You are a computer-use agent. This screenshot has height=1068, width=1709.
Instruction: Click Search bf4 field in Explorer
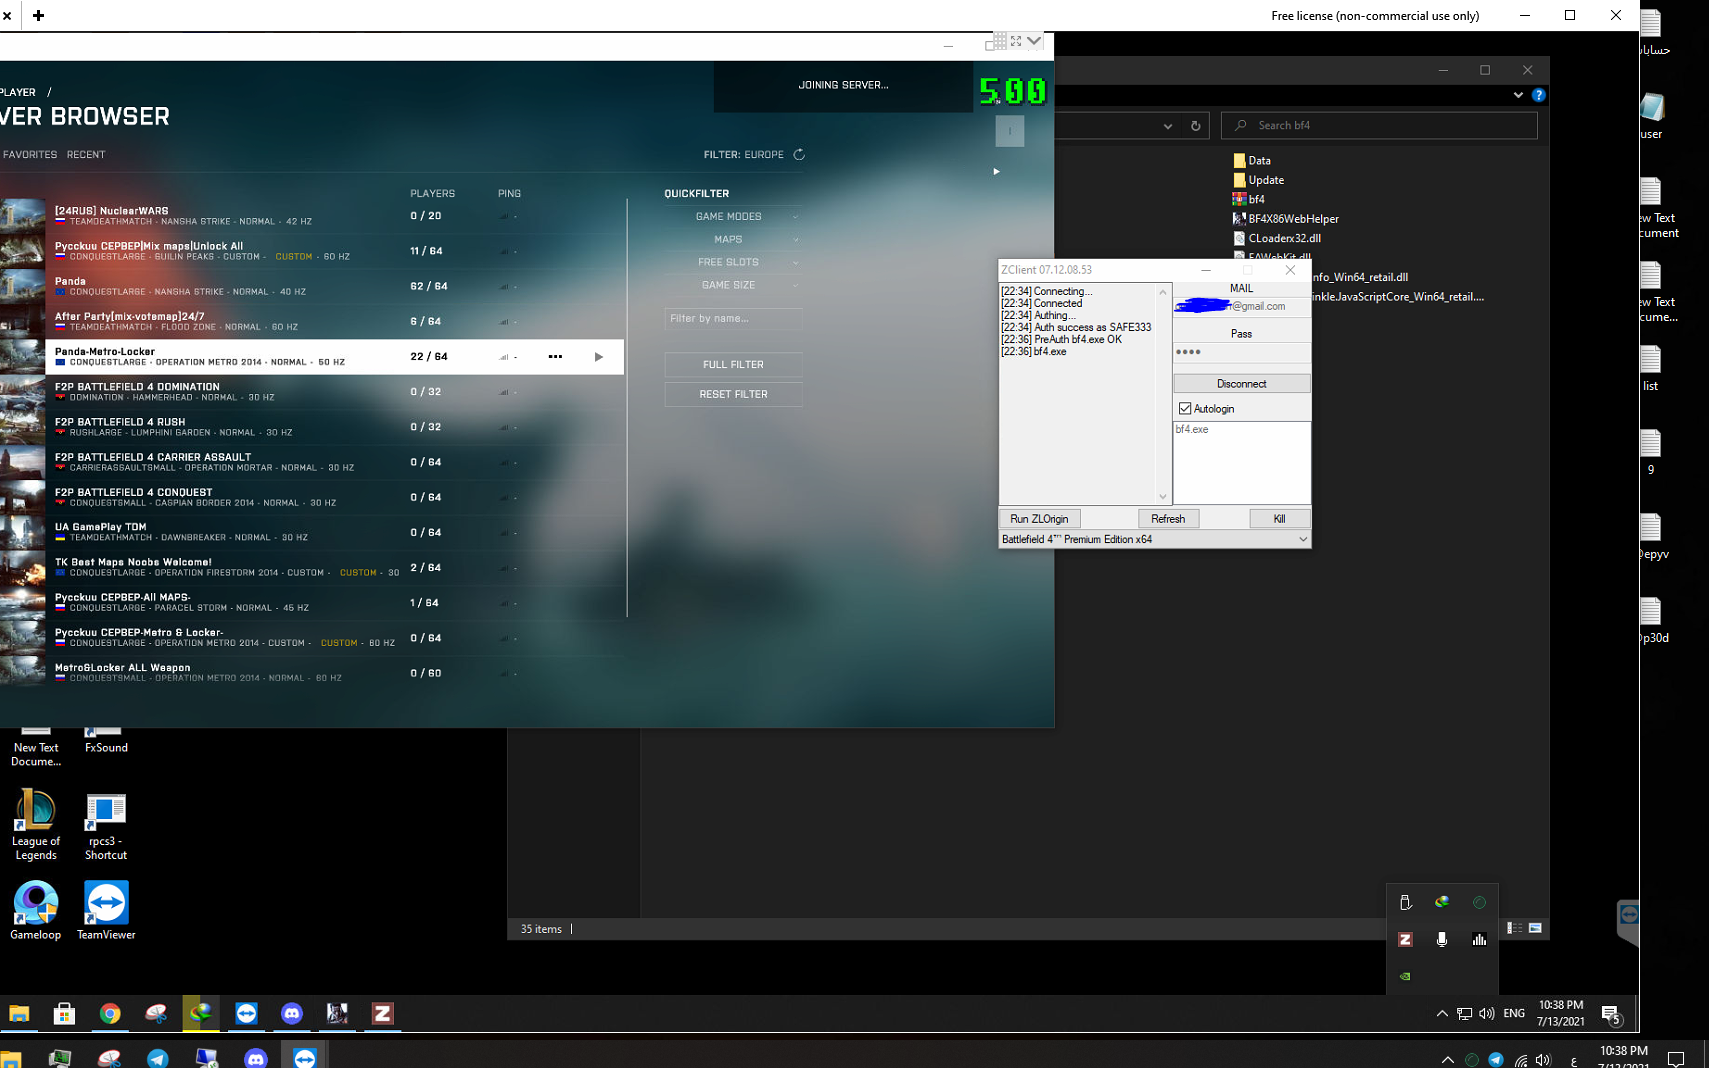click(x=1379, y=126)
